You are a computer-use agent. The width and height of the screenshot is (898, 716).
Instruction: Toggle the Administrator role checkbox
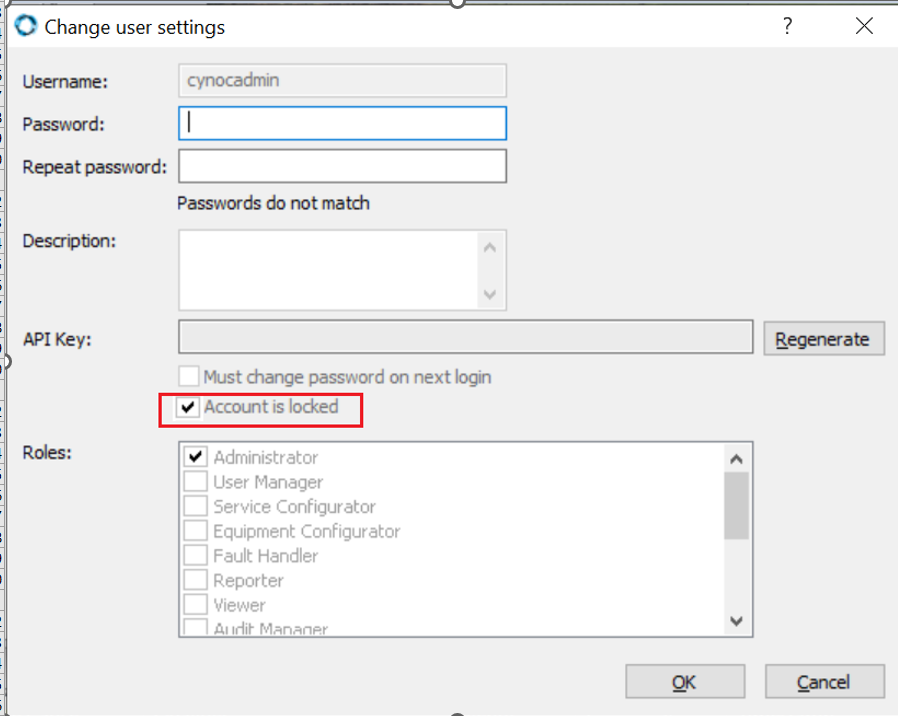click(195, 457)
